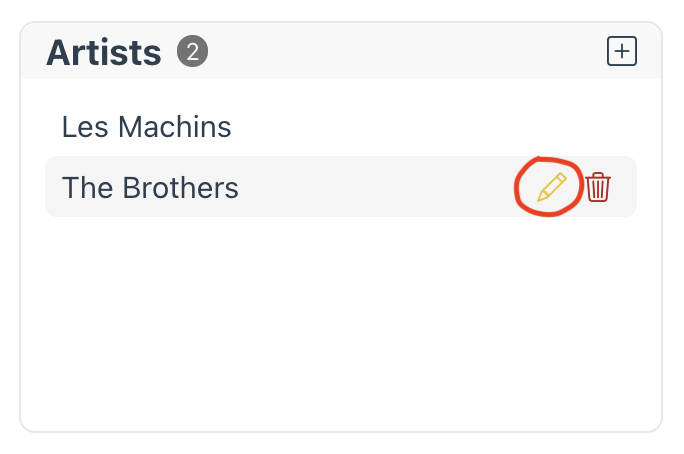Click the Artists panel heading
684x454 pixels.
coord(104,53)
